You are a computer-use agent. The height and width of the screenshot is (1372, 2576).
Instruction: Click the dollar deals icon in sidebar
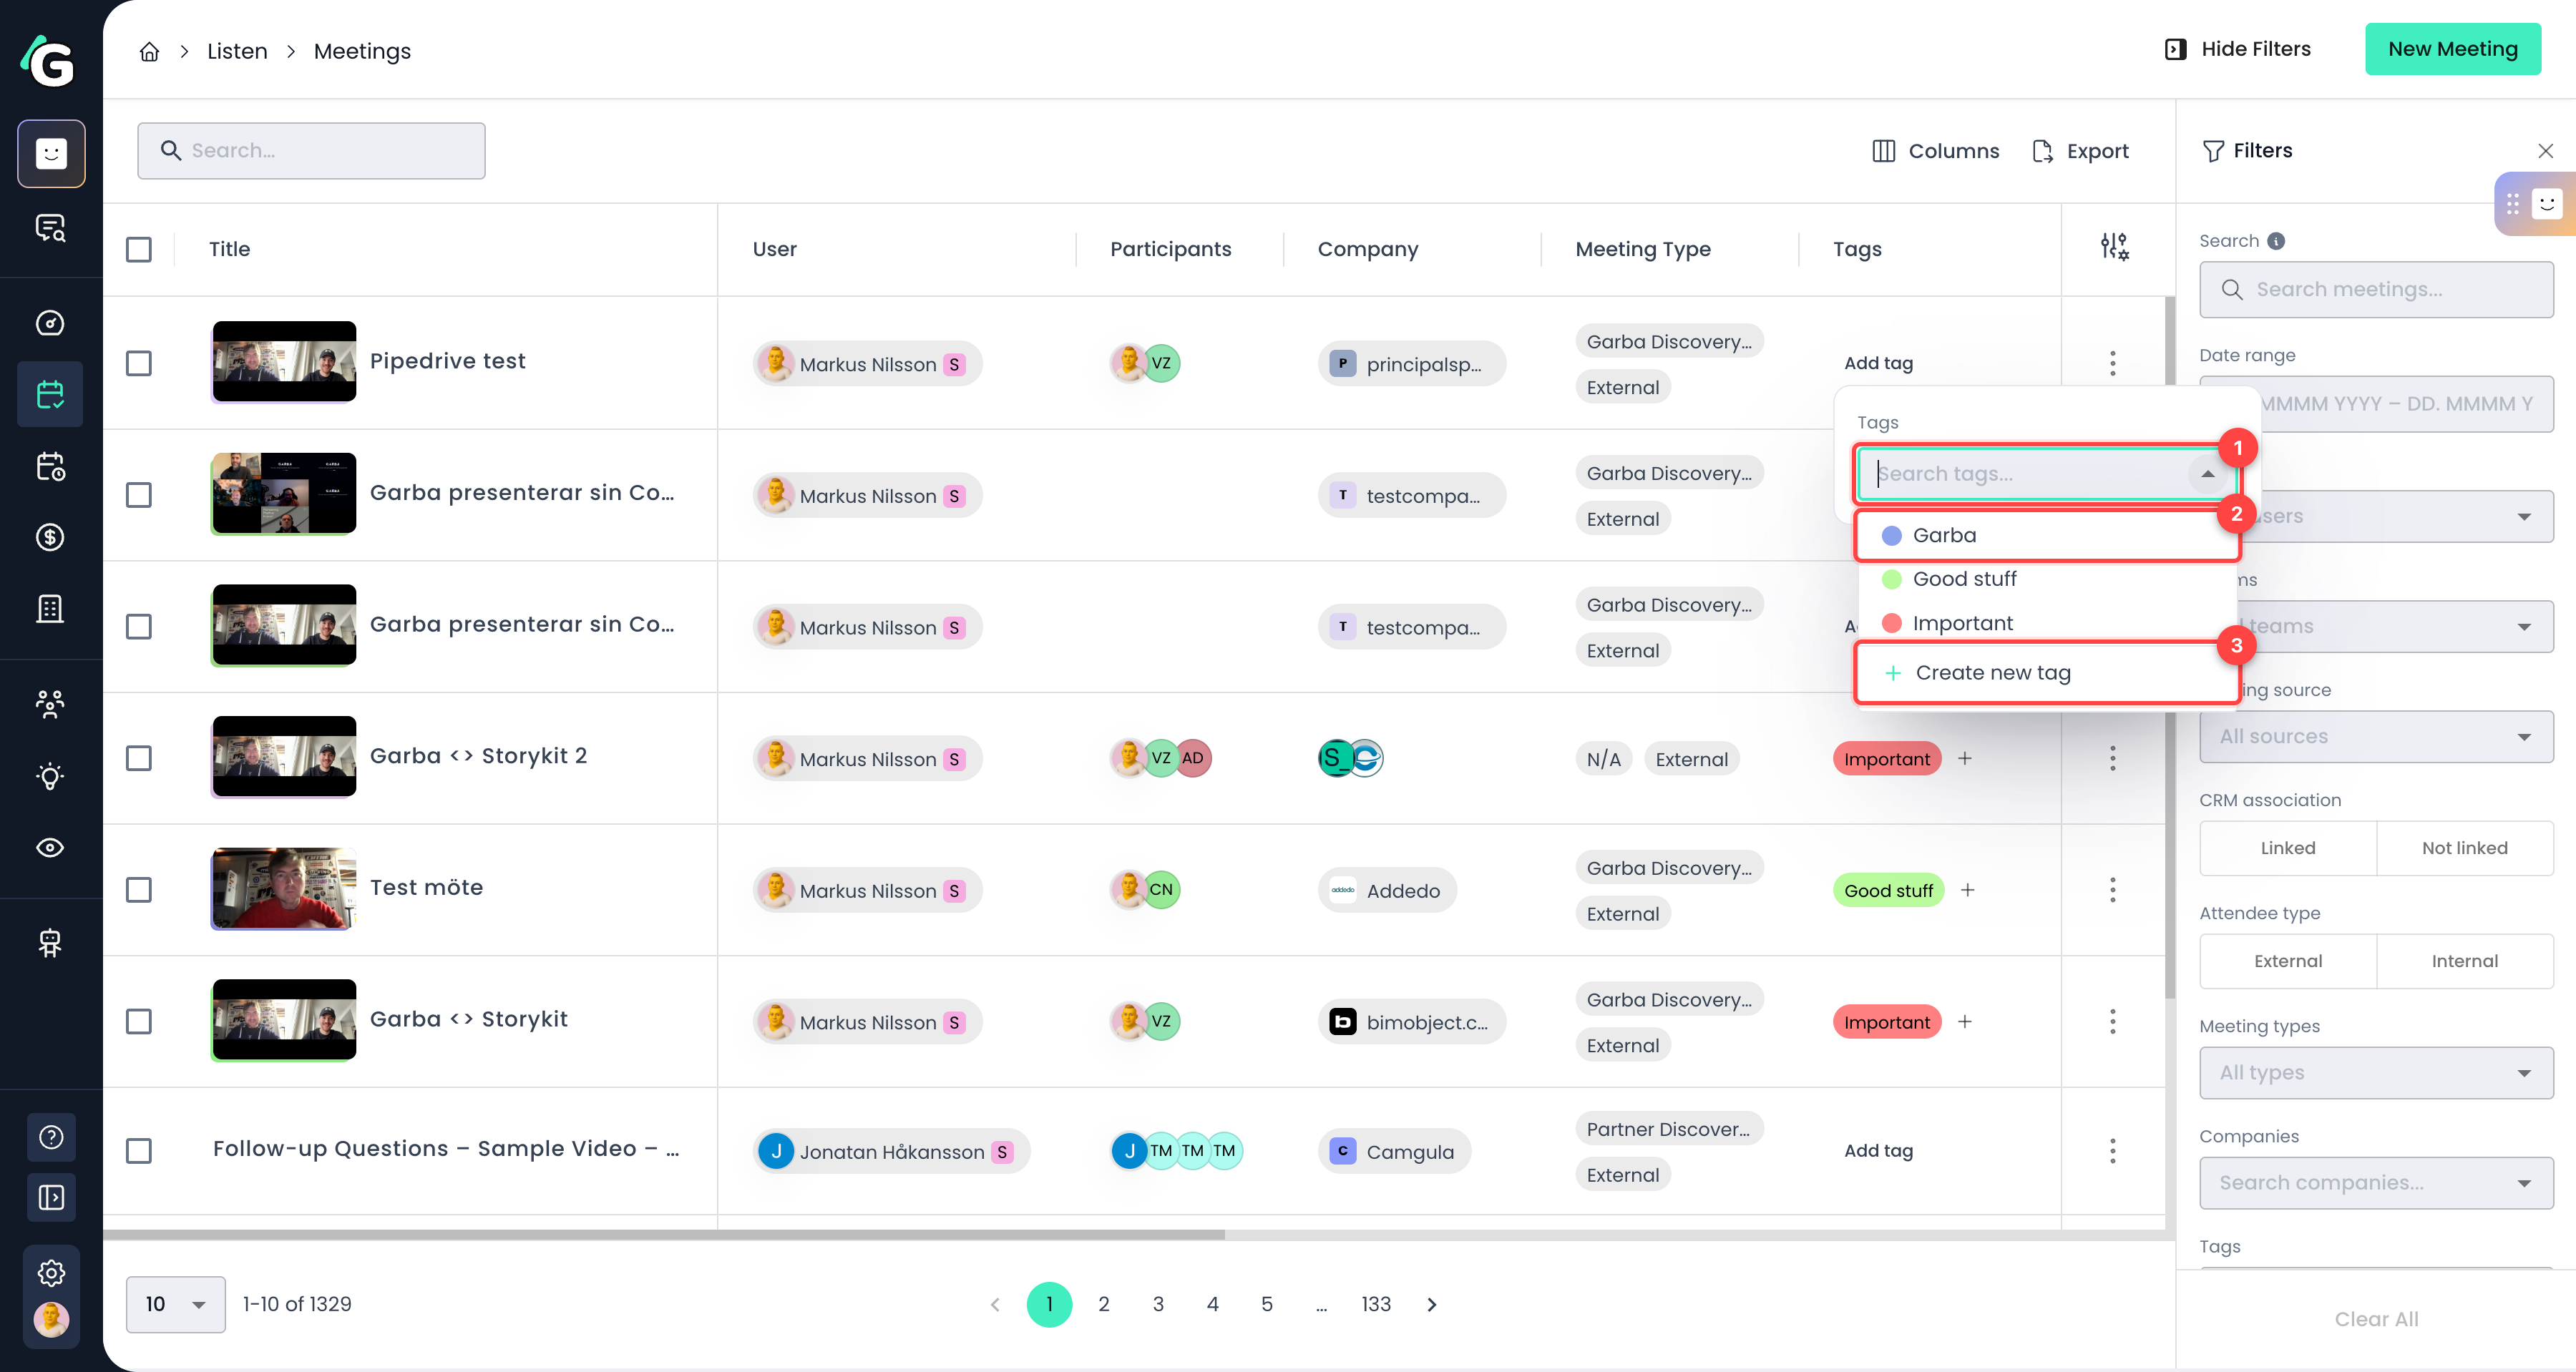tap(51, 537)
